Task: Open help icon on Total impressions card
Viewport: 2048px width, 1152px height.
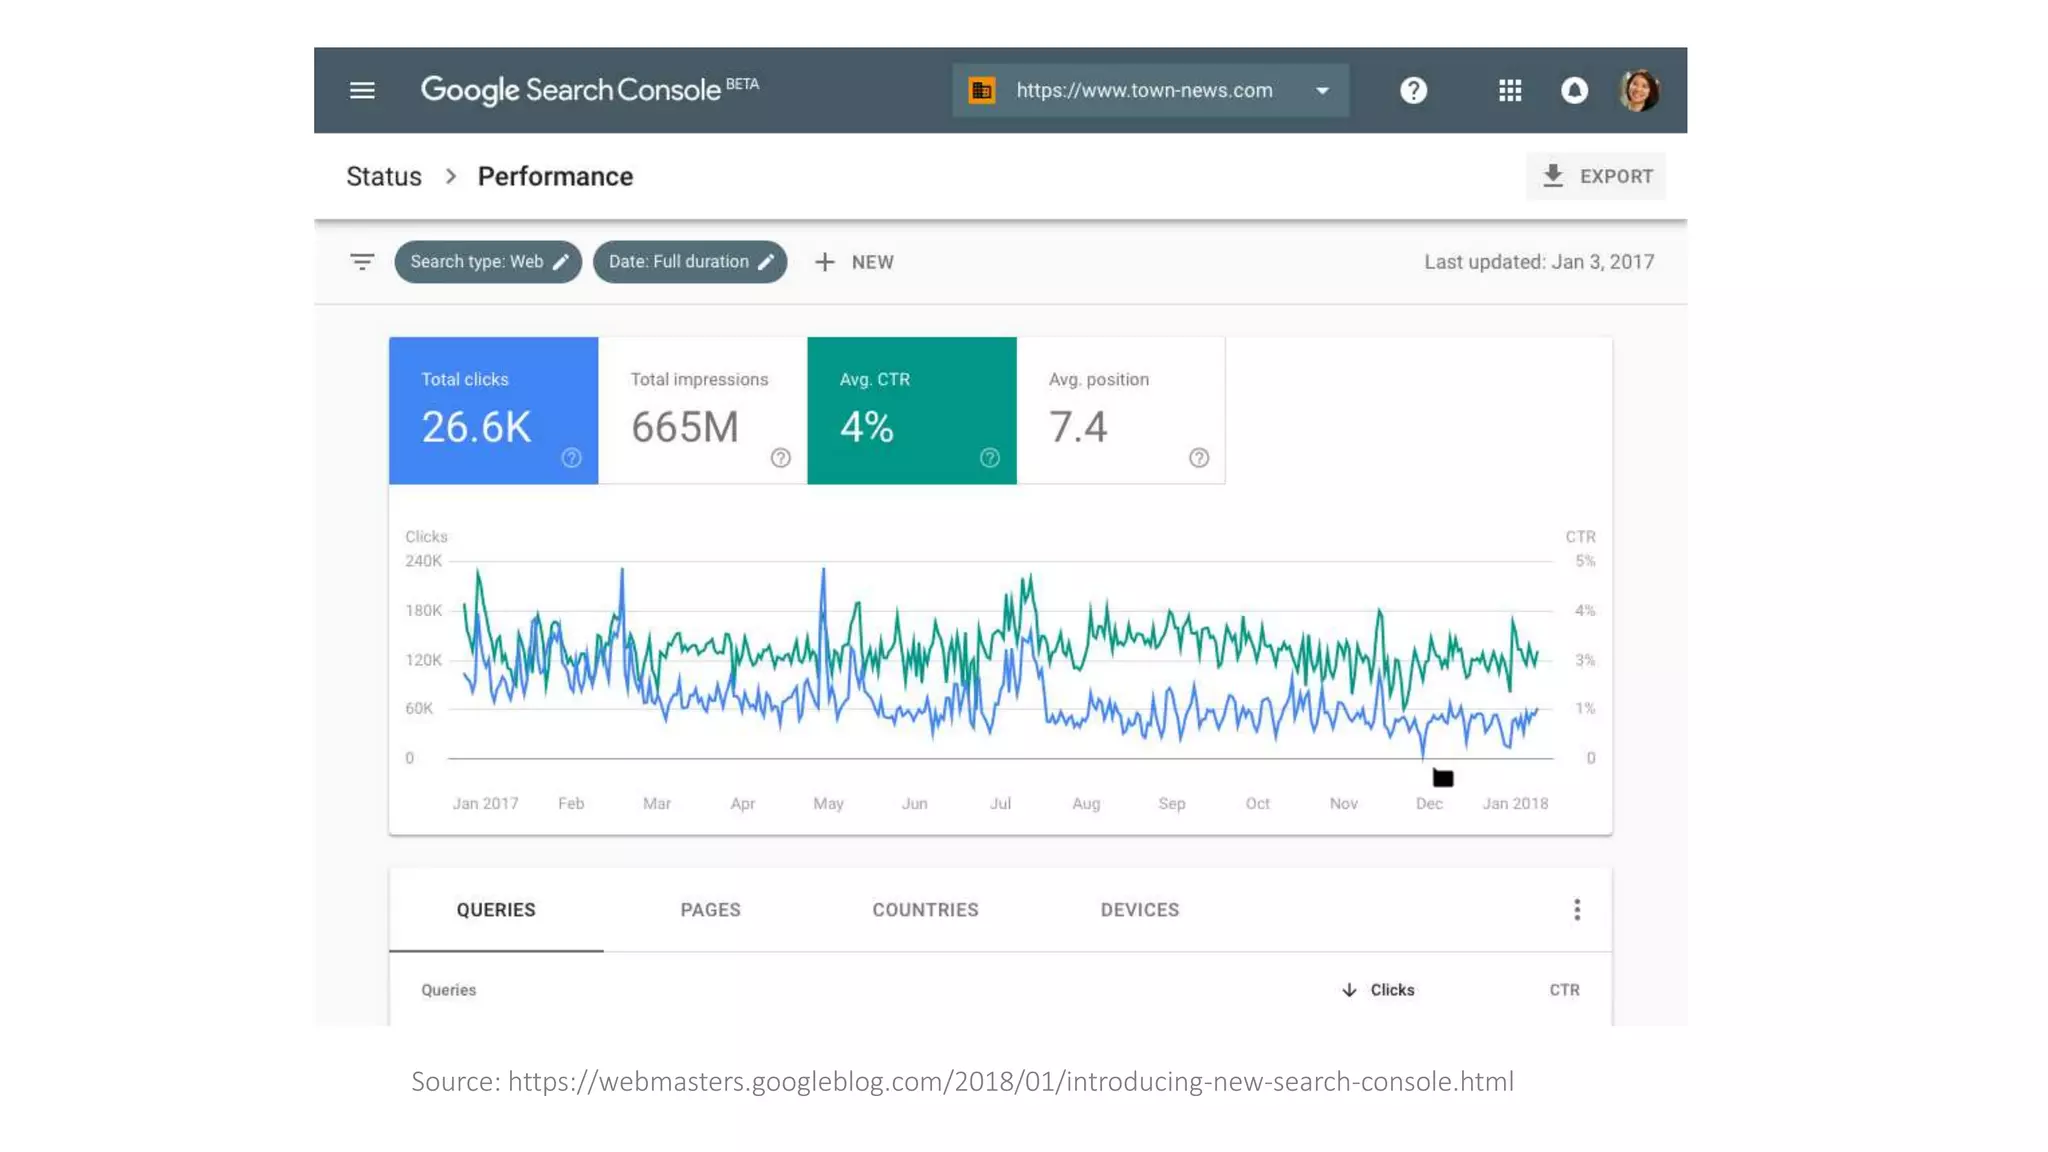Action: pyautogui.click(x=781, y=458)
